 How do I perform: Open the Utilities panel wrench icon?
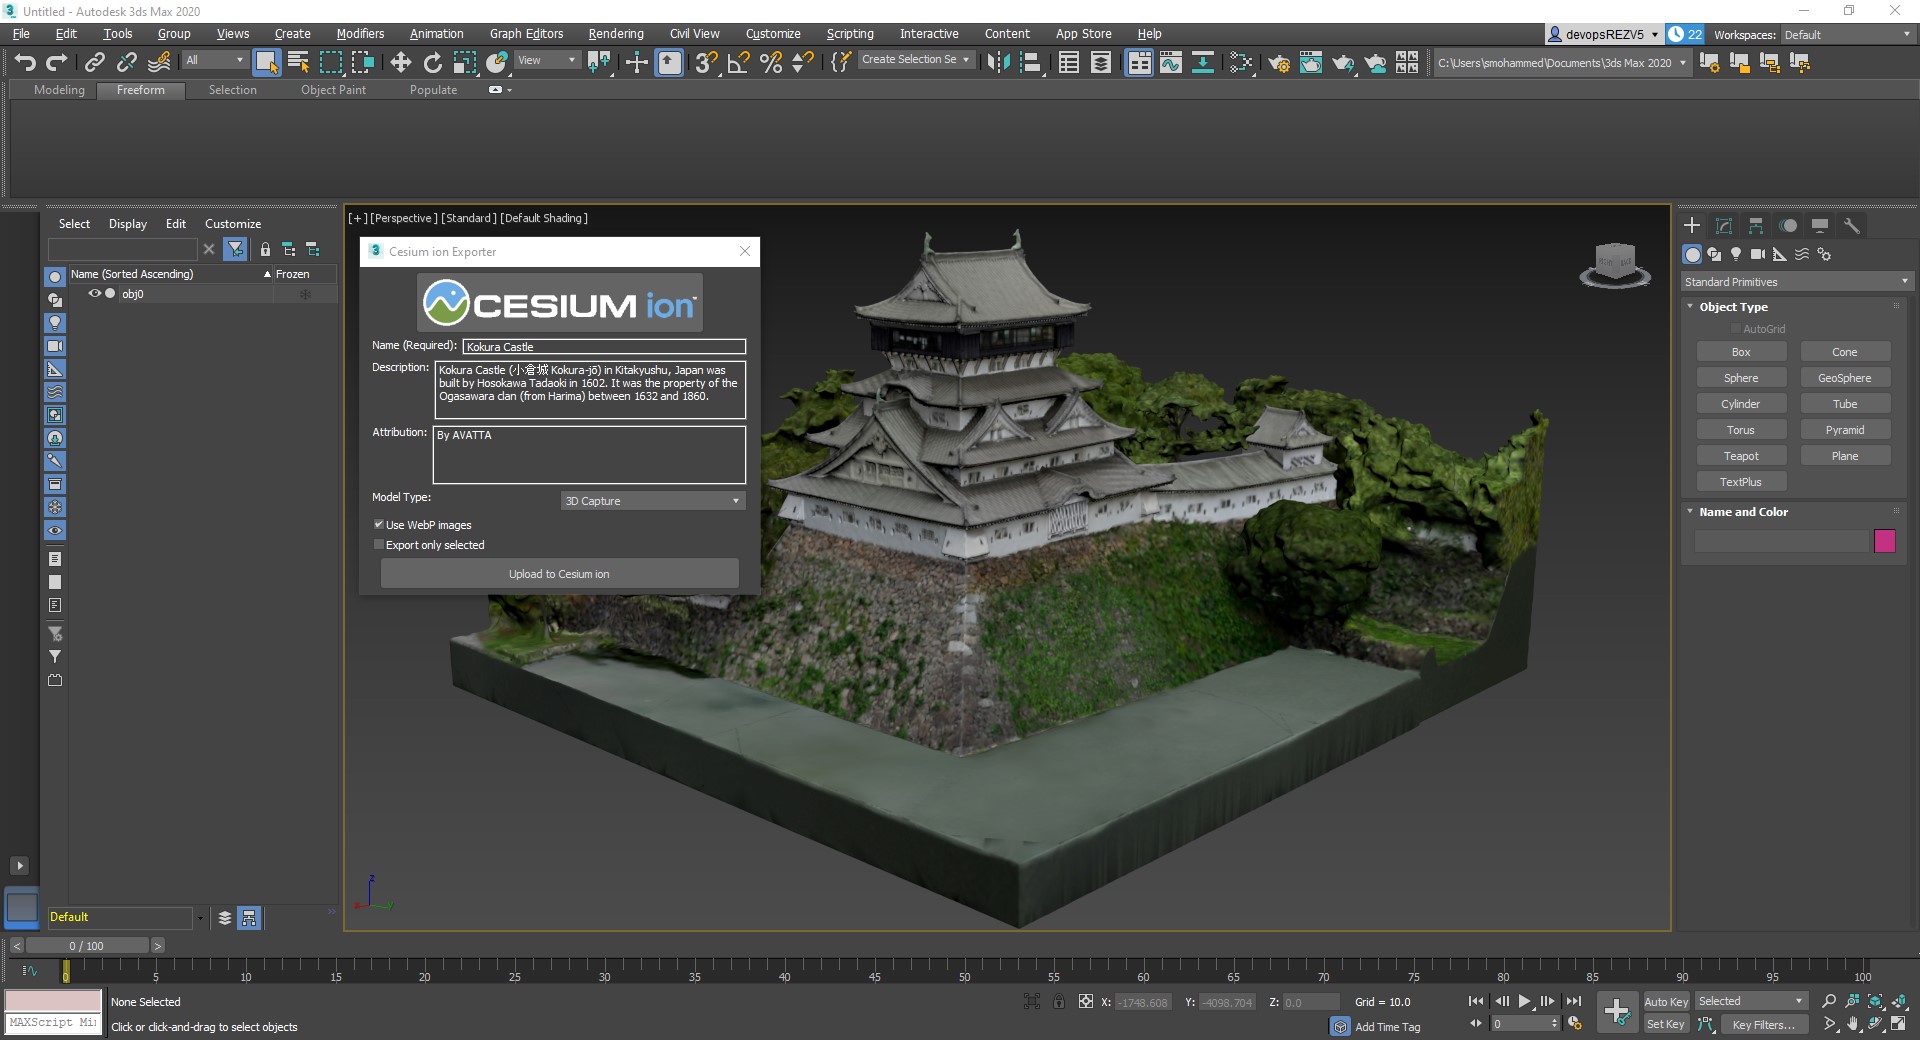[1851, 226]
